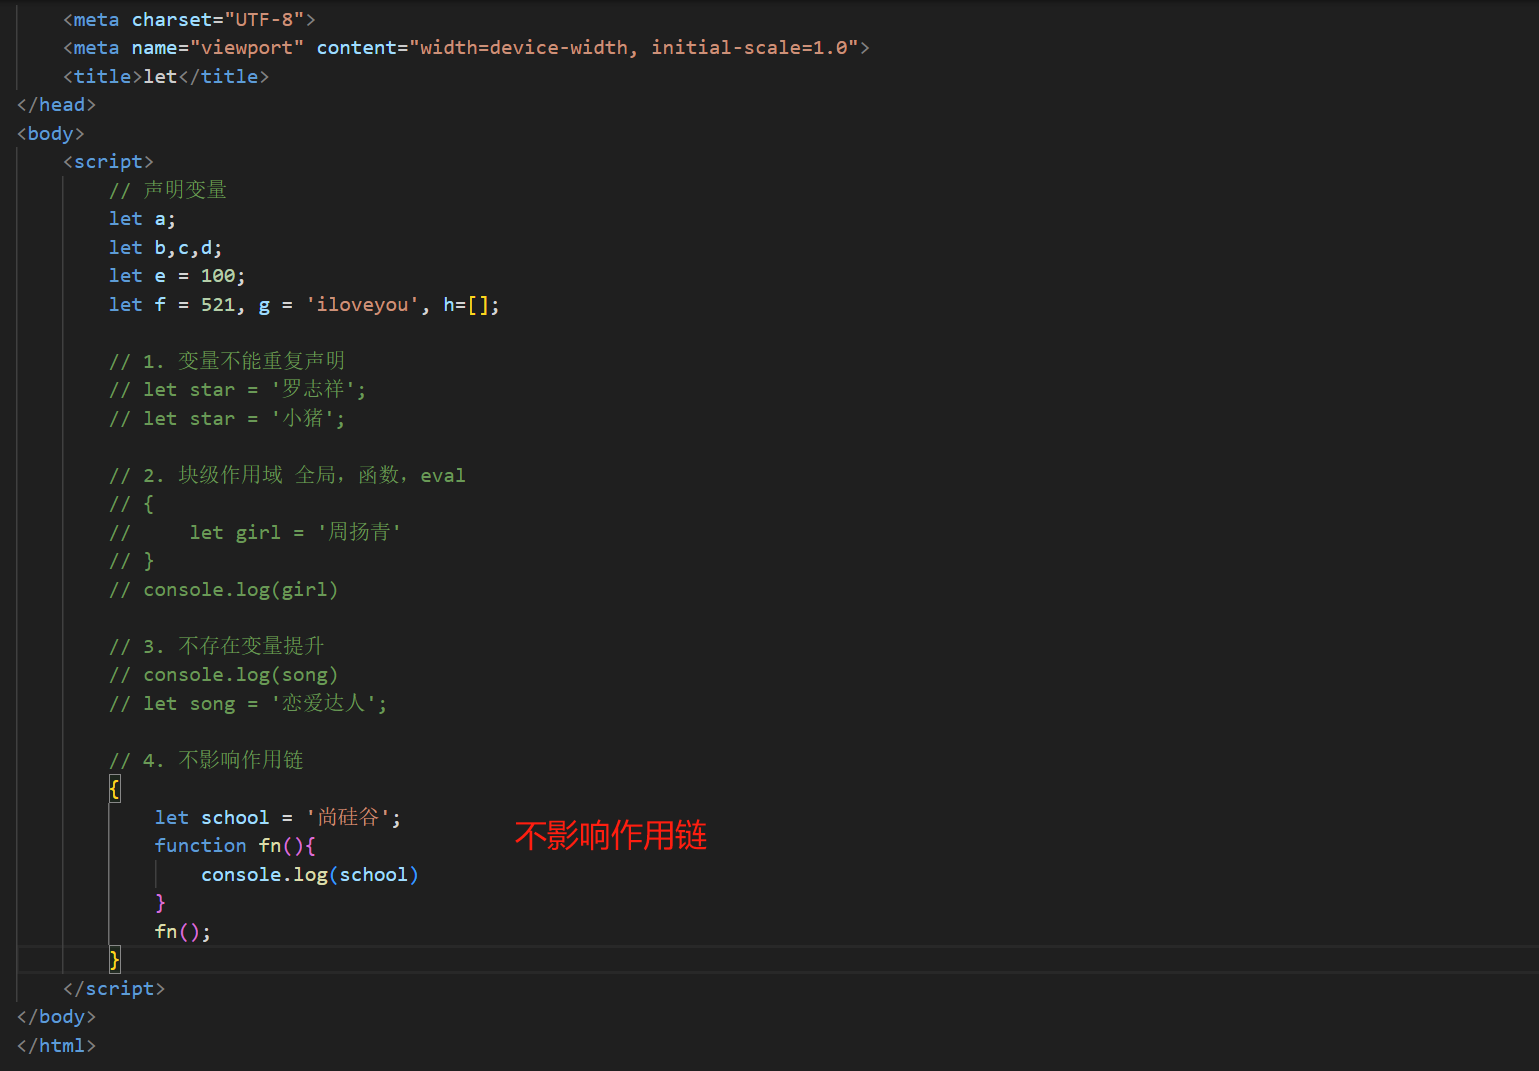
Task: Click the highlighted closing brace of the block
Action: tap(114, 960)
